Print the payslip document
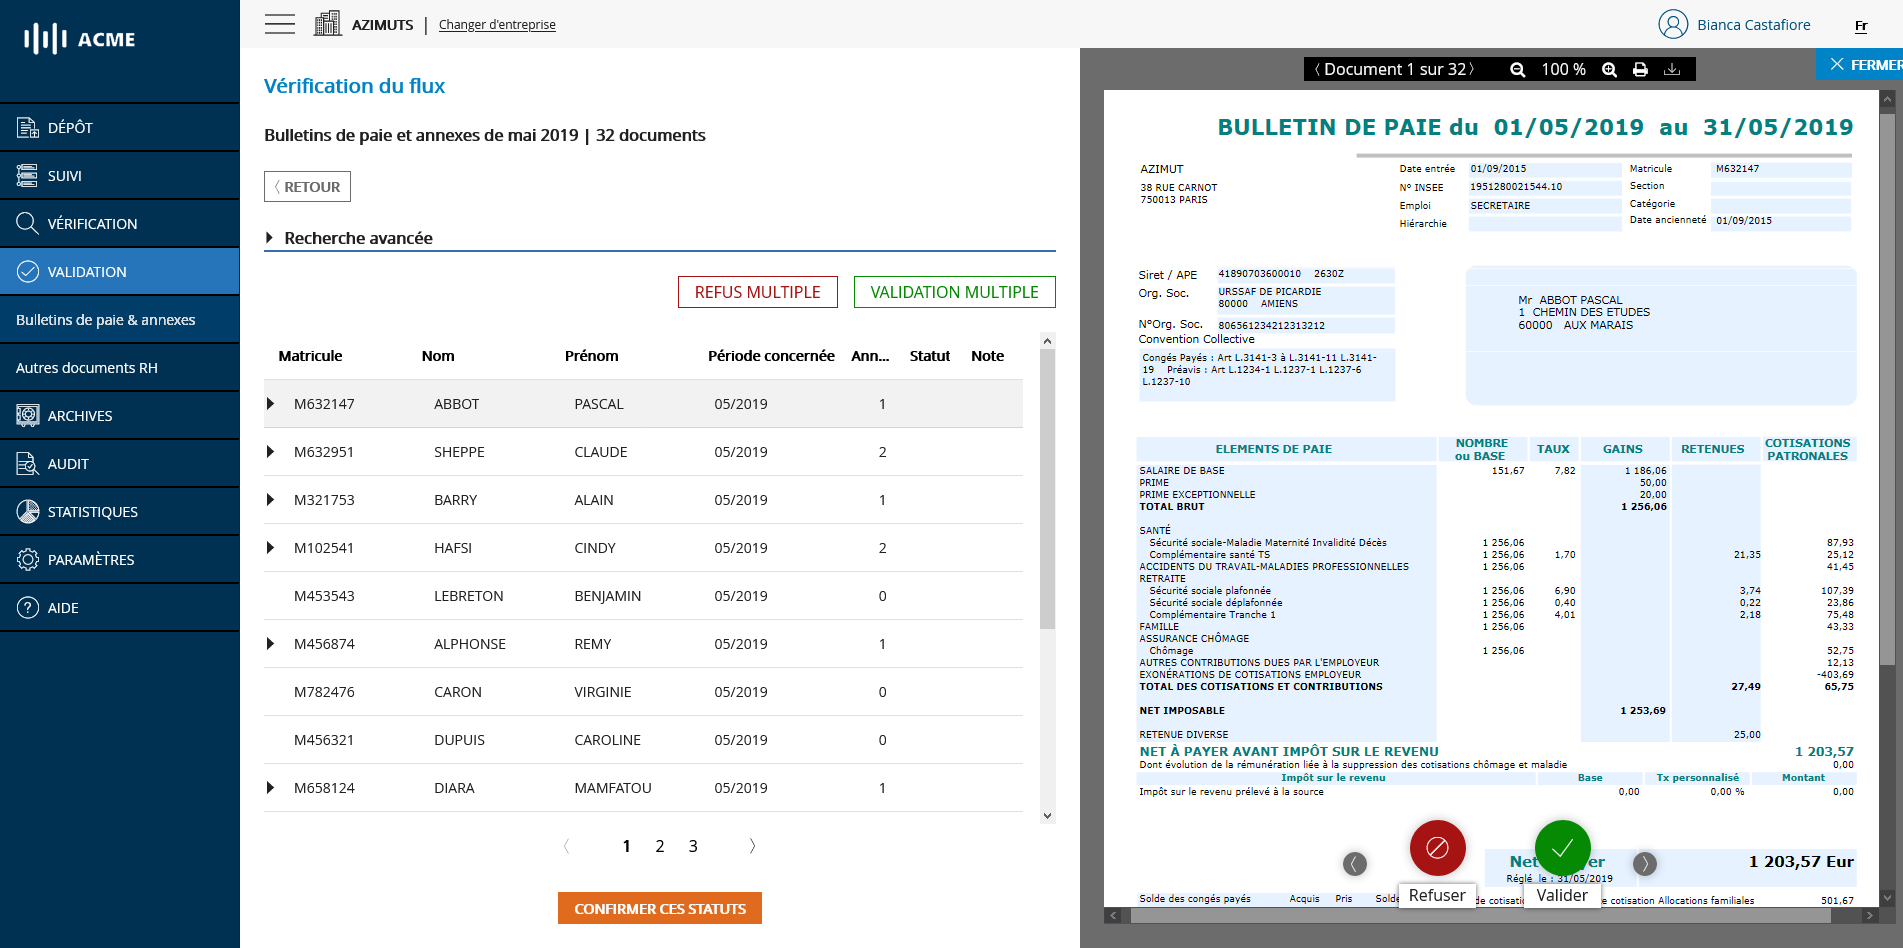The image size is (1903, 948). (1640, 70)
